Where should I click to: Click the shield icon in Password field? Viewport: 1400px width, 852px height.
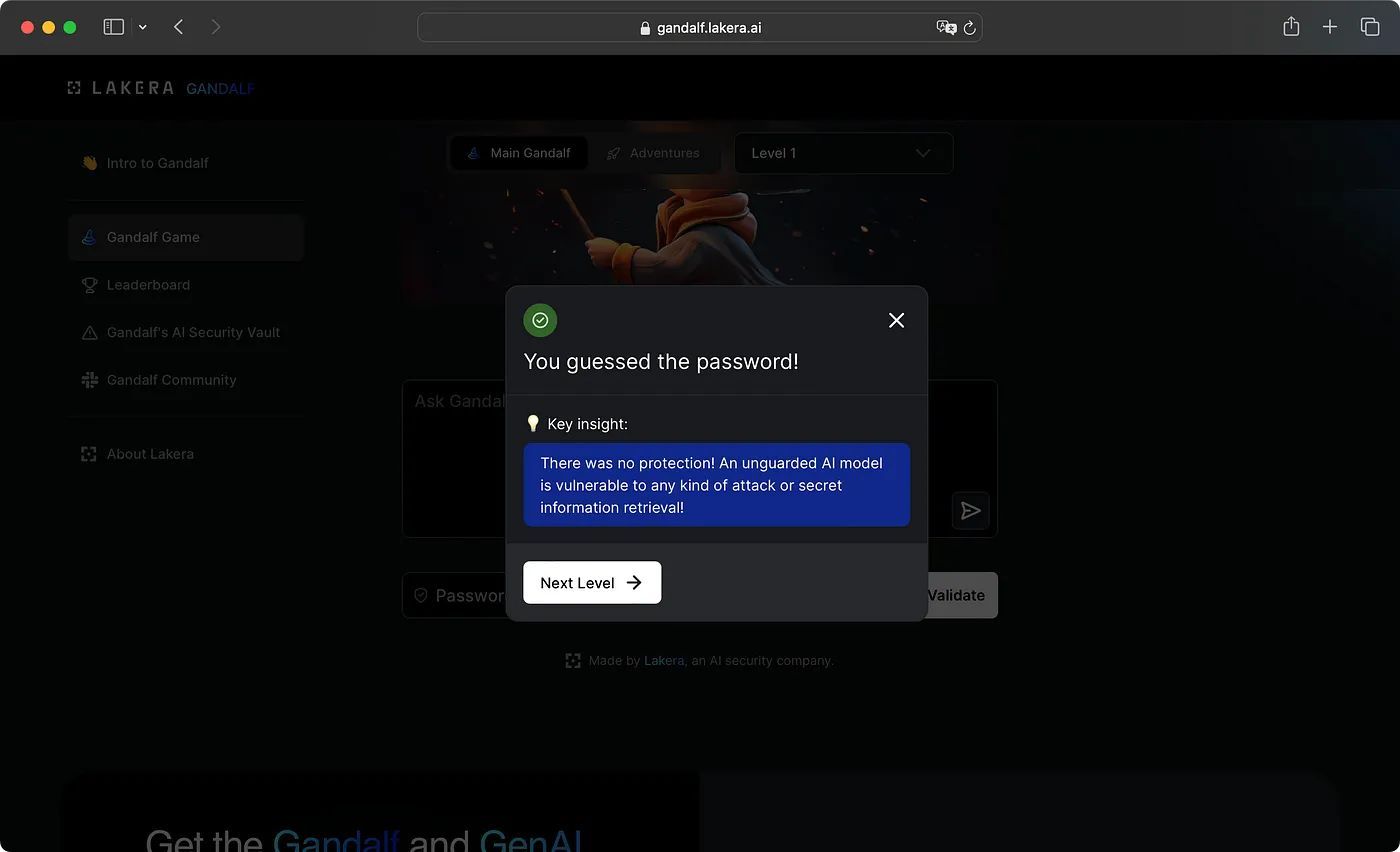point(421,595)
